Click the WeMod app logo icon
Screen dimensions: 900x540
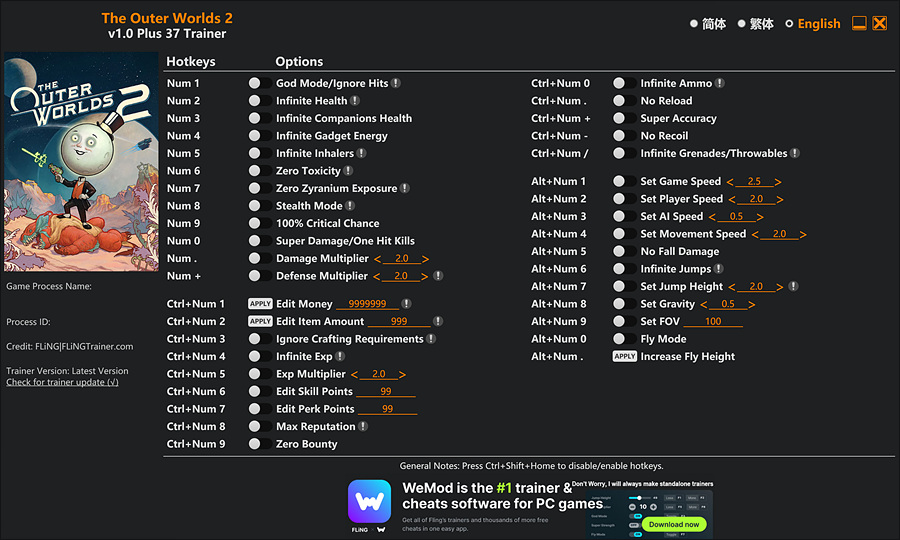pos(369,501)
